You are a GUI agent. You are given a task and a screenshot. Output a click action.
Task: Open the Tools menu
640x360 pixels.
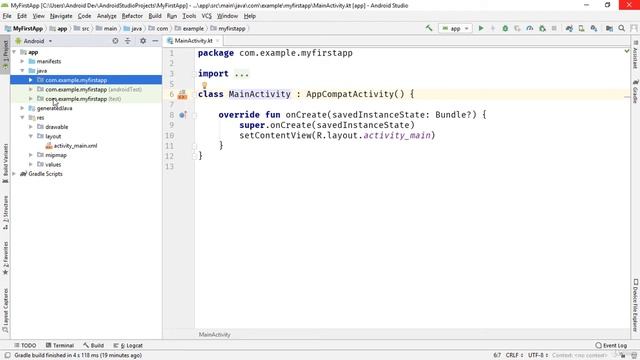pyautogui.click(x=189, y=16)
